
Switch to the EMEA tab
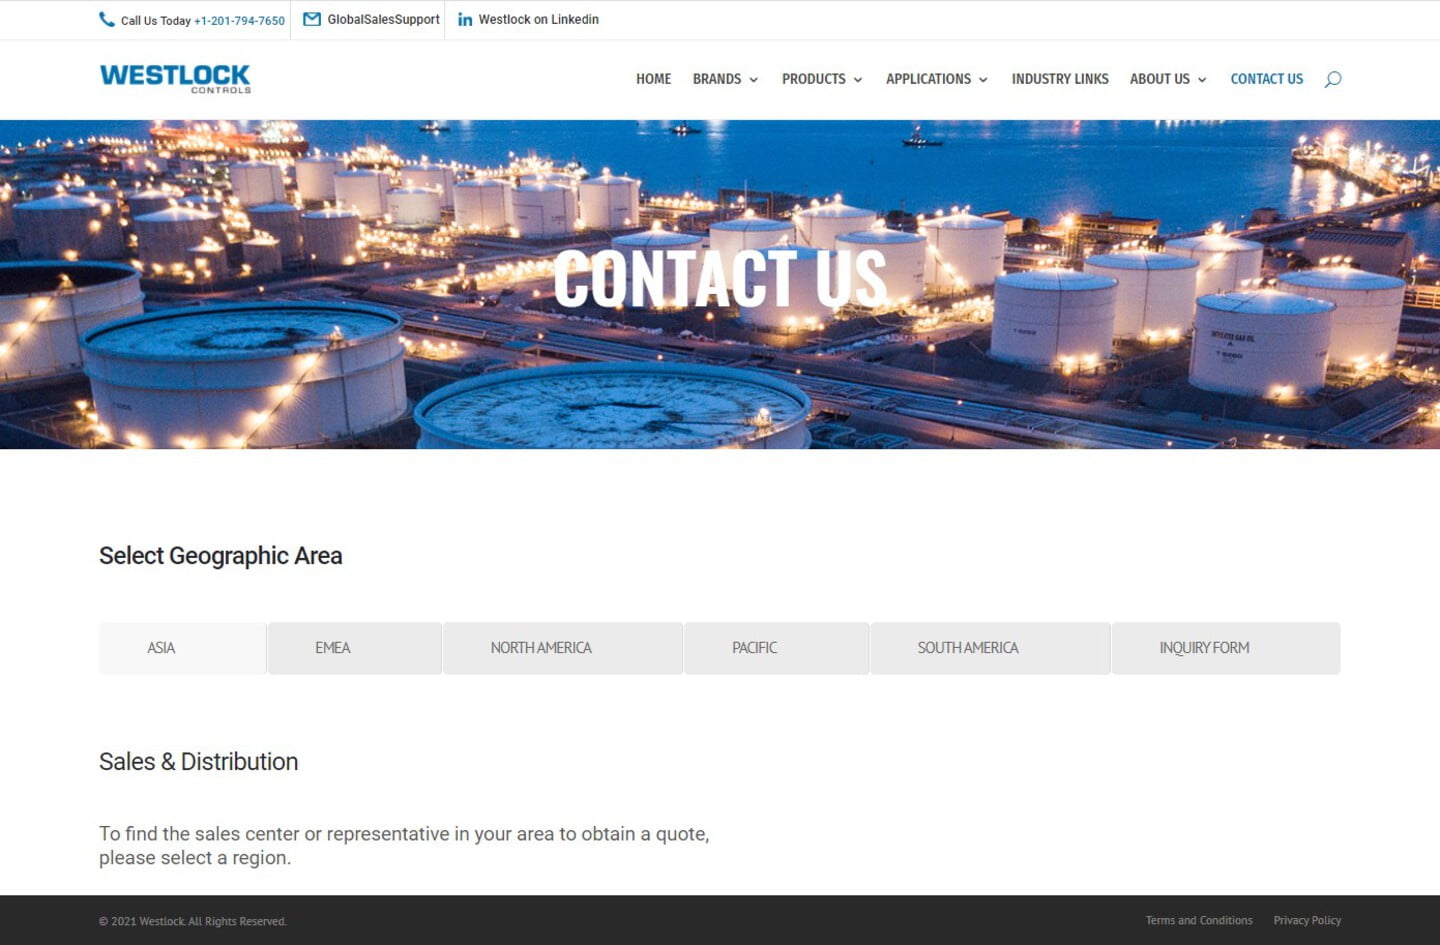pos(333,648)
